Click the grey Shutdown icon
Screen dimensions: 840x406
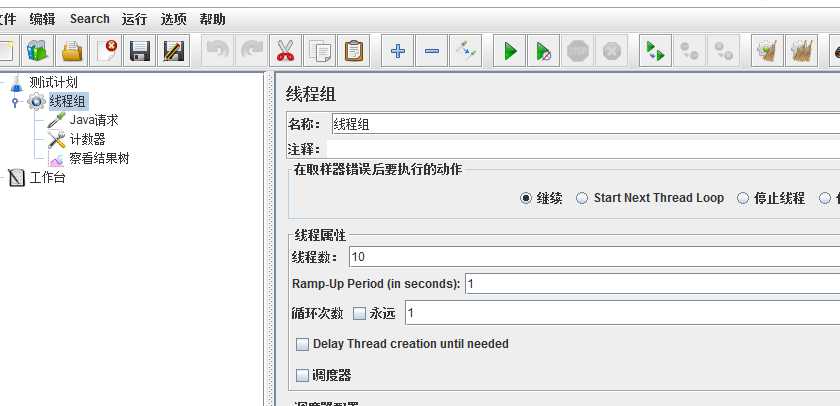click(612, 51)
